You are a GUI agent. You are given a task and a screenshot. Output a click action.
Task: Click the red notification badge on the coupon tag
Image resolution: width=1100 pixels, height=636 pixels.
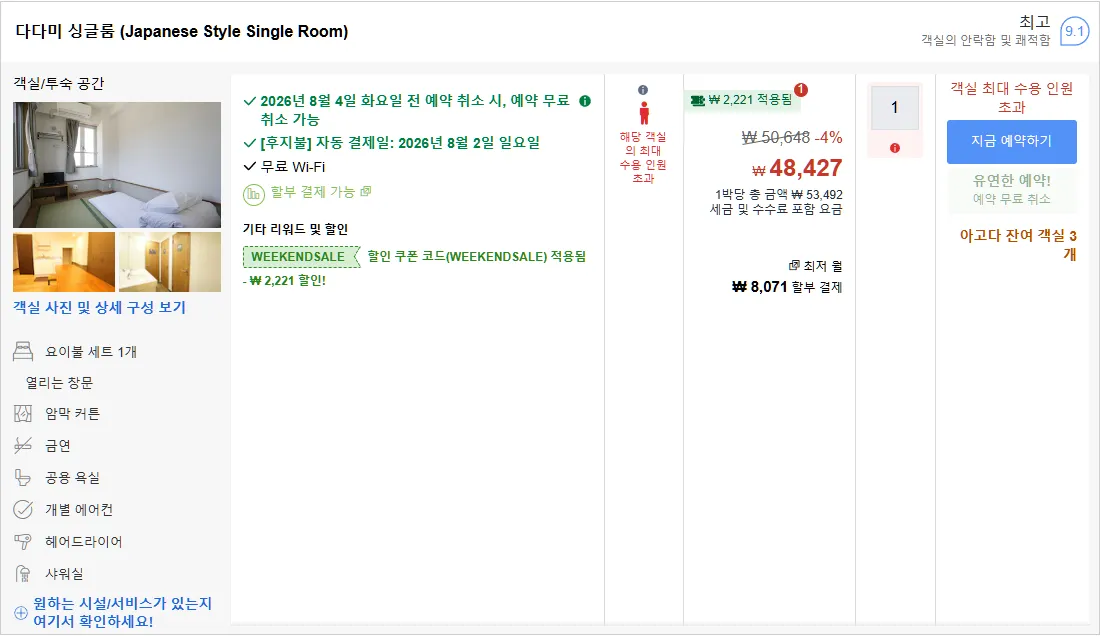click(x=801, y=90)
